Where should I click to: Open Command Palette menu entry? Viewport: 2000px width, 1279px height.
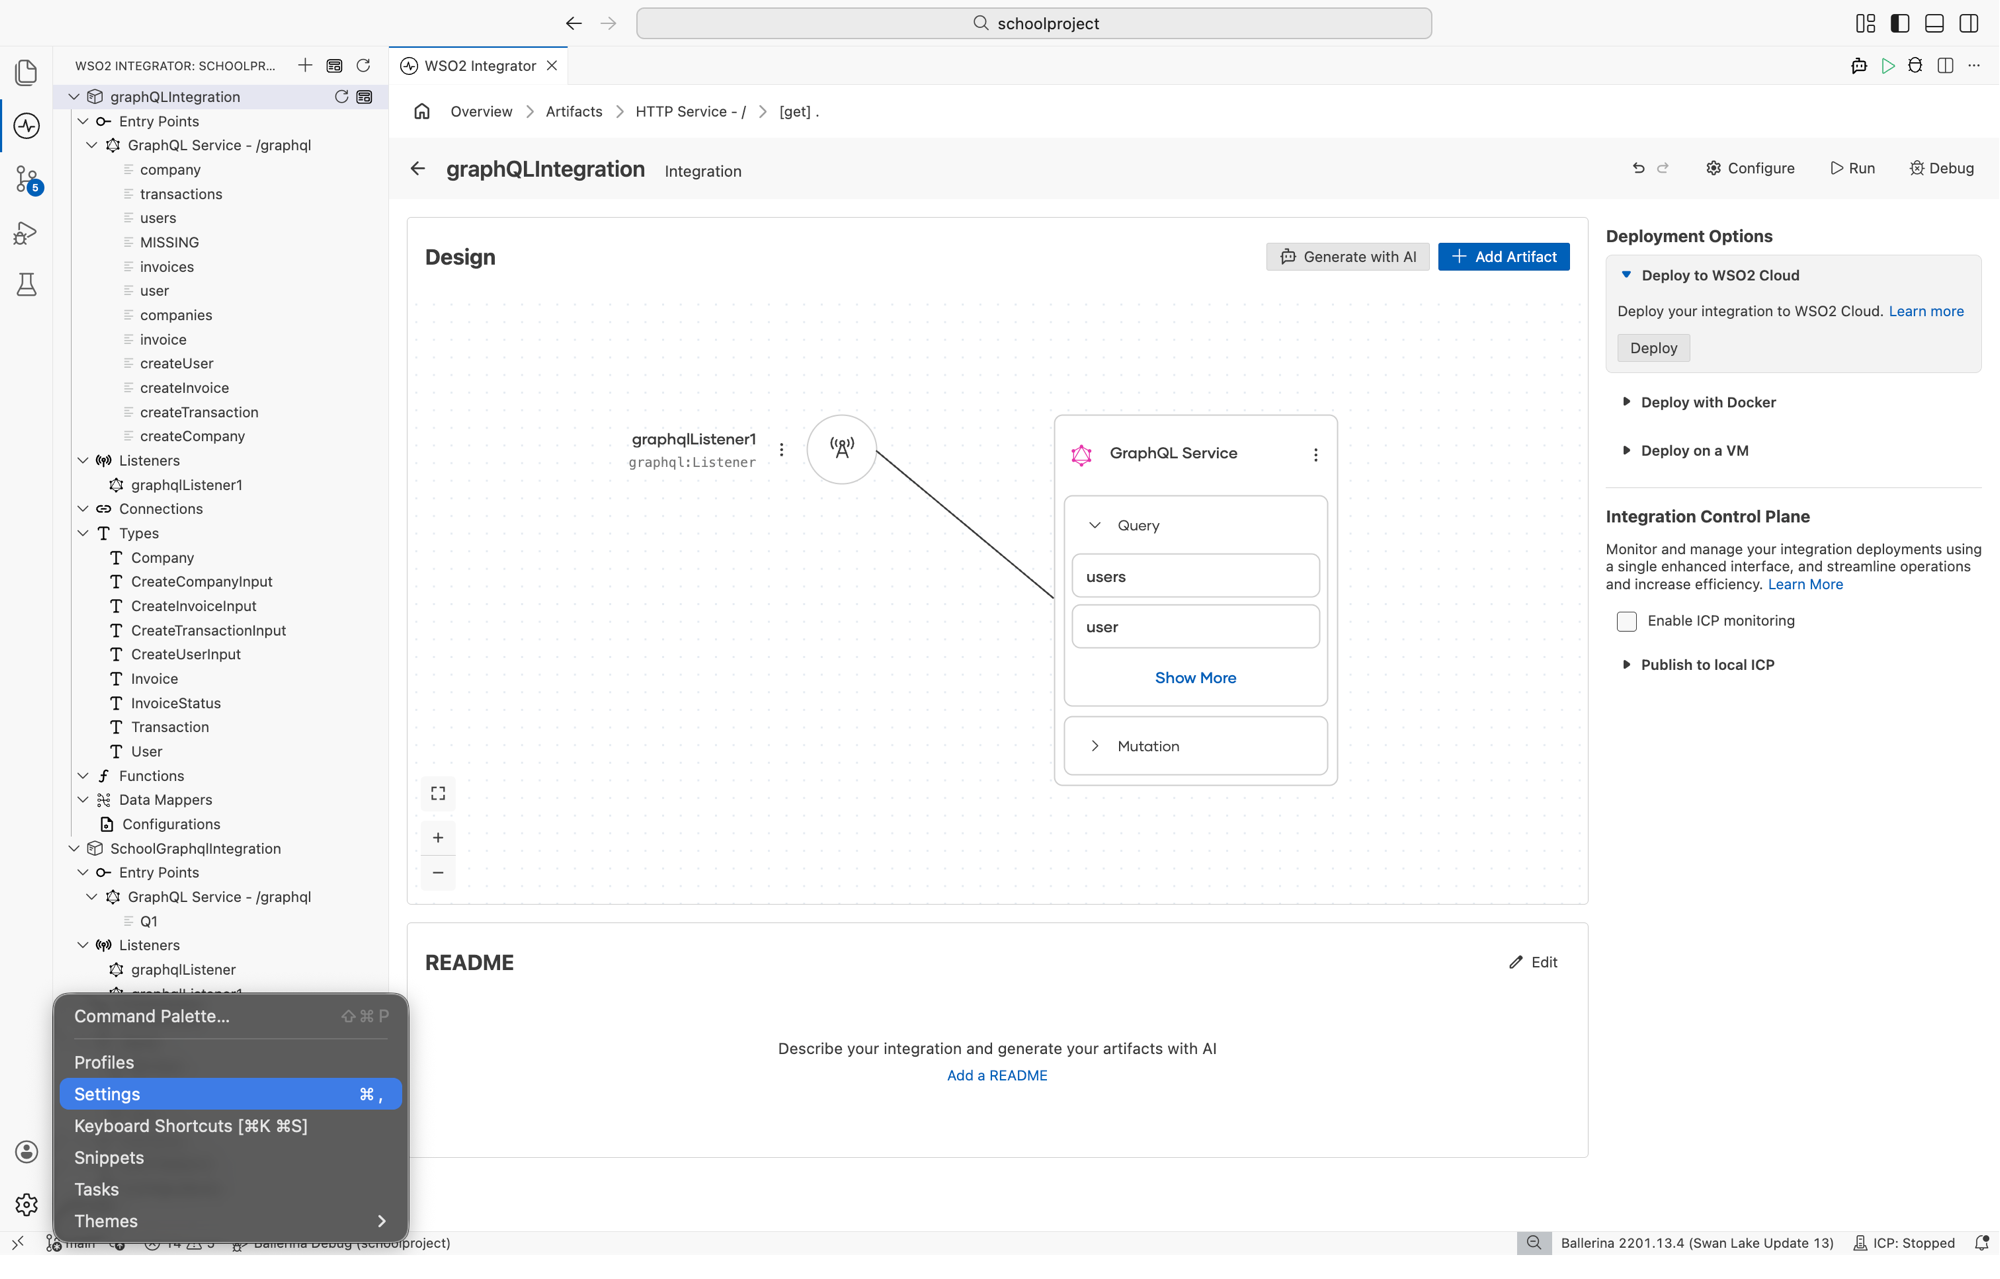[x=231, y=1016]
